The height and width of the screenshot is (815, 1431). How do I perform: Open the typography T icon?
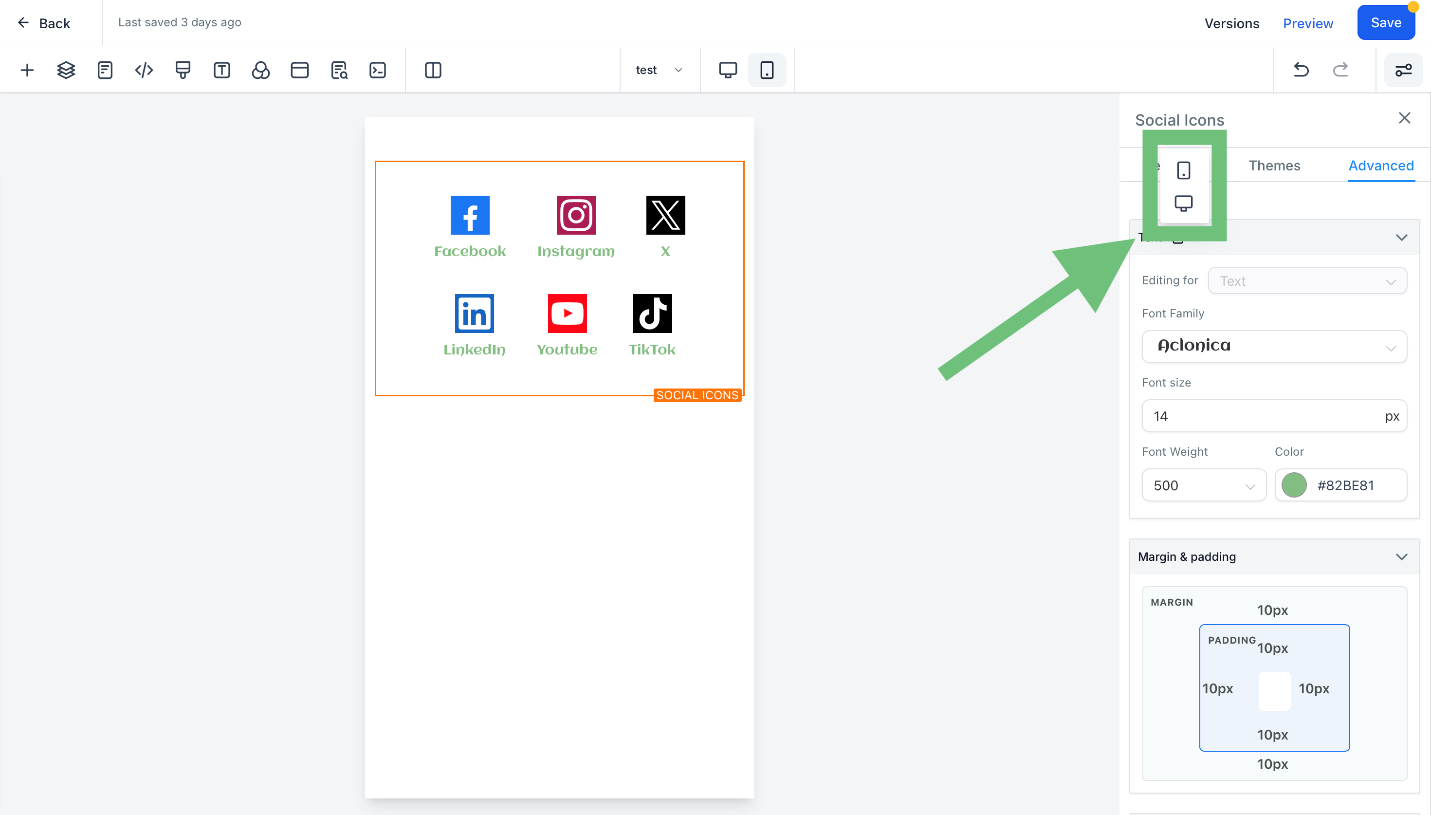click(x=222, y=70)
